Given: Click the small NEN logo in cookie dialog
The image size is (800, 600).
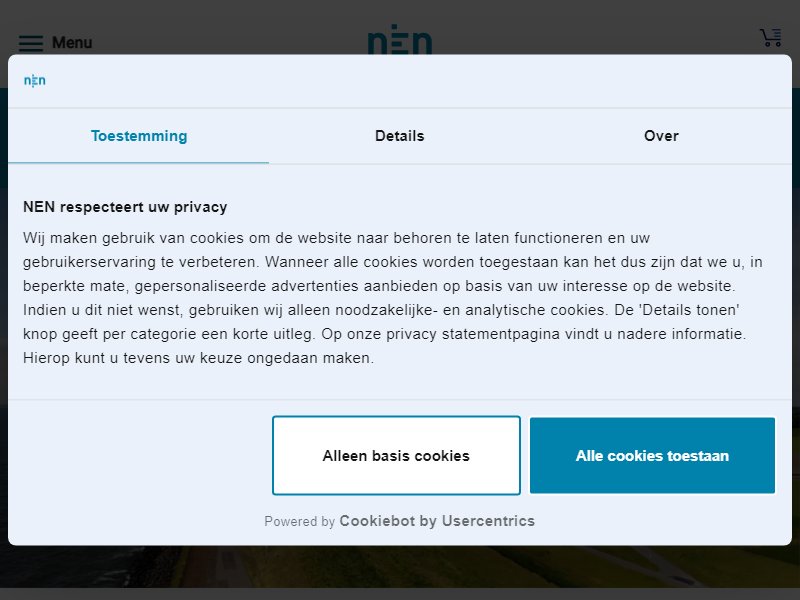Looking at the screenshot, I should 35,81.
